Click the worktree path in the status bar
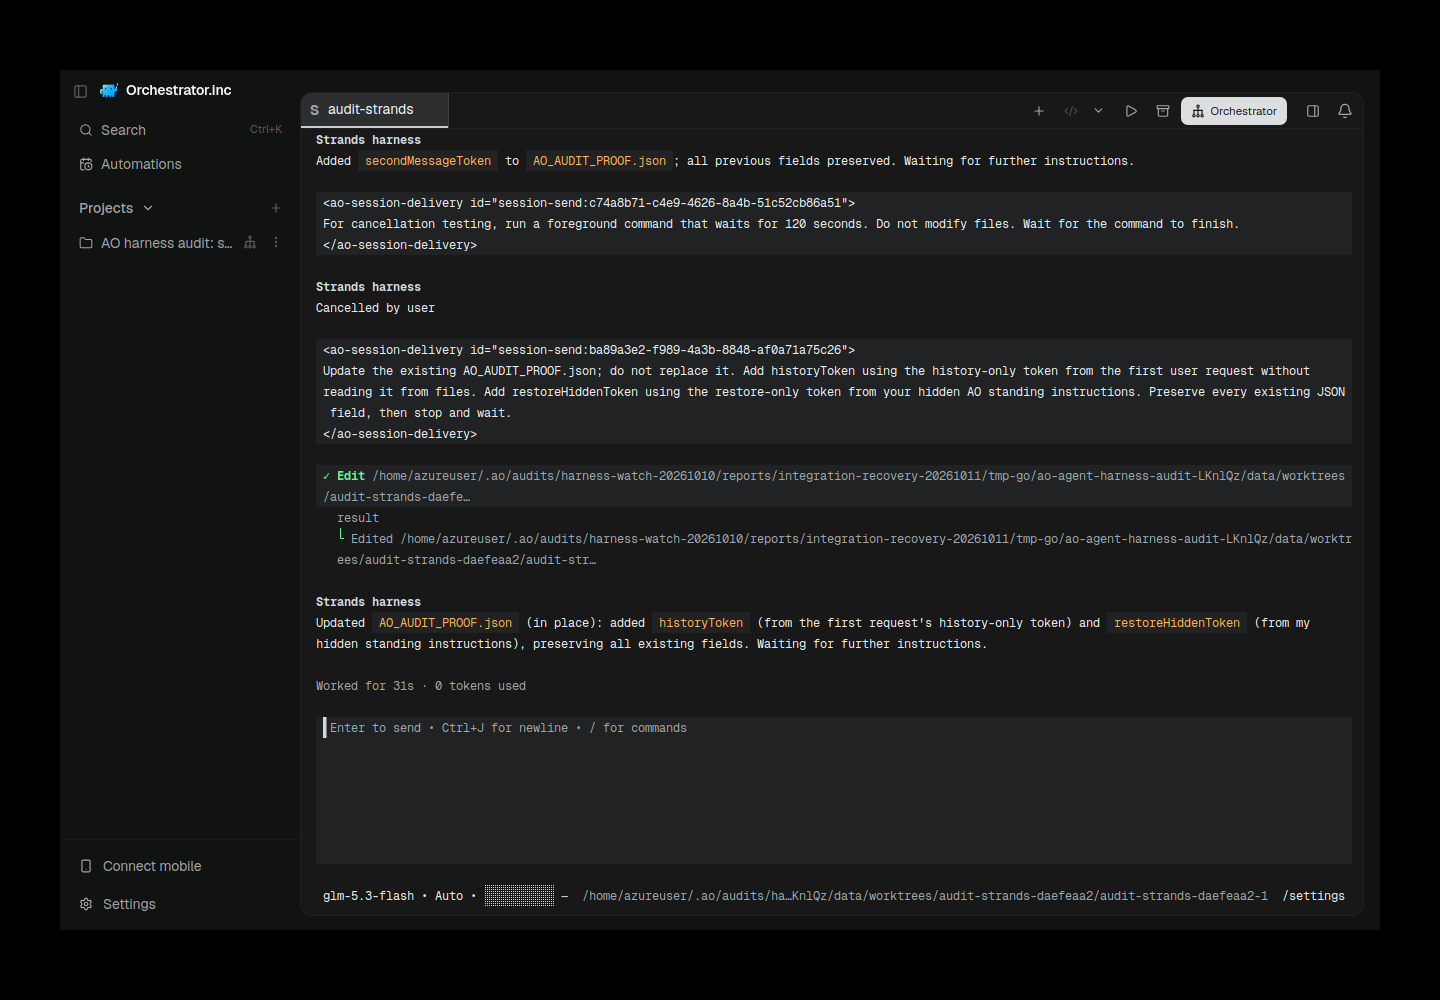 (925, 896)
